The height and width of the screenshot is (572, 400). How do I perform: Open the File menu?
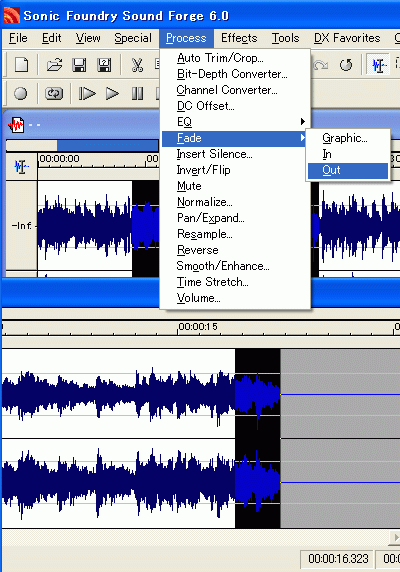(18, 38)
